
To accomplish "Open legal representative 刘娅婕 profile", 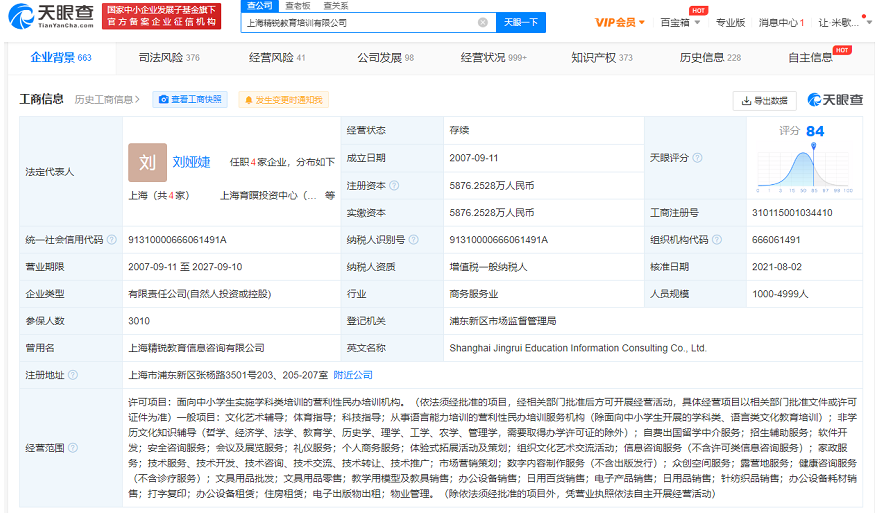I will point(191,162).
